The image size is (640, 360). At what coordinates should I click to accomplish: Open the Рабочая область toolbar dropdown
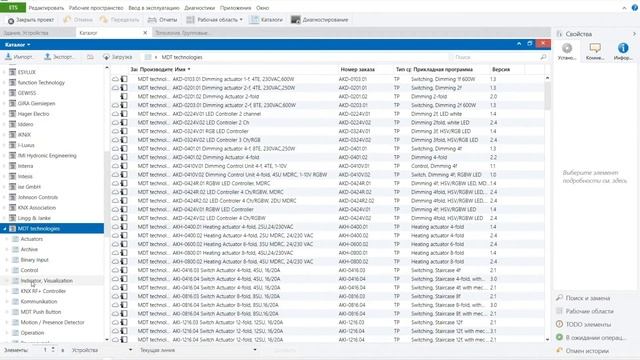pyautogui.click(x=214, y=20)
